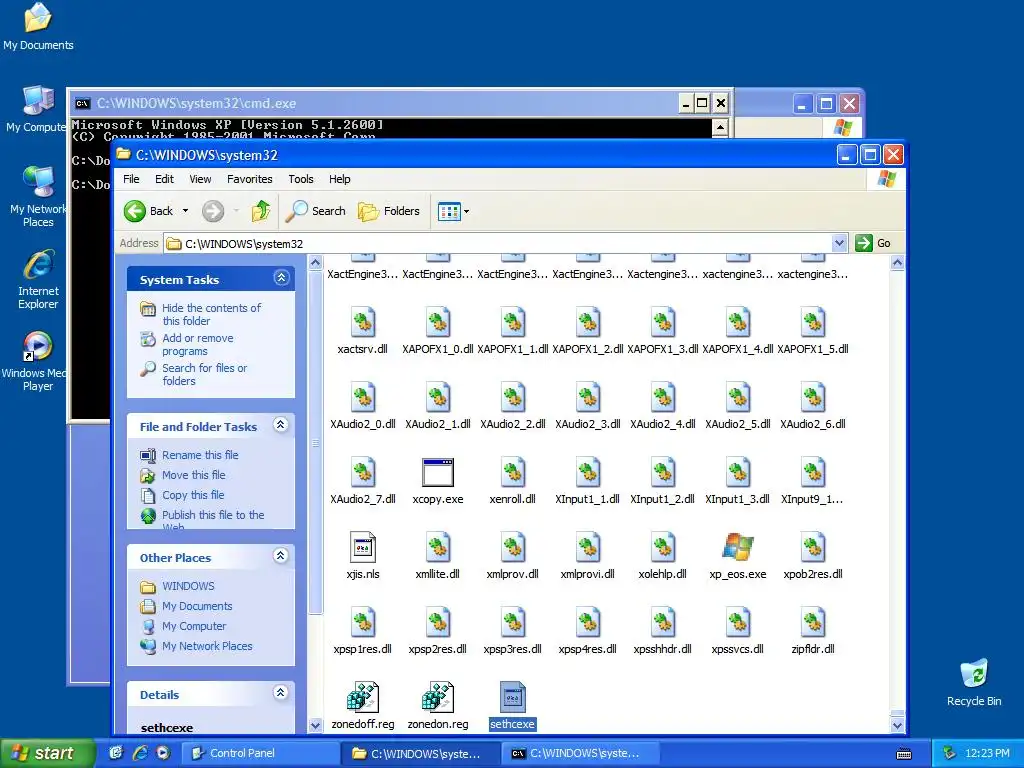This screenshot has height=768, width=1024.
Task: Select the xcopy.exe file icon
Action: 438,473
